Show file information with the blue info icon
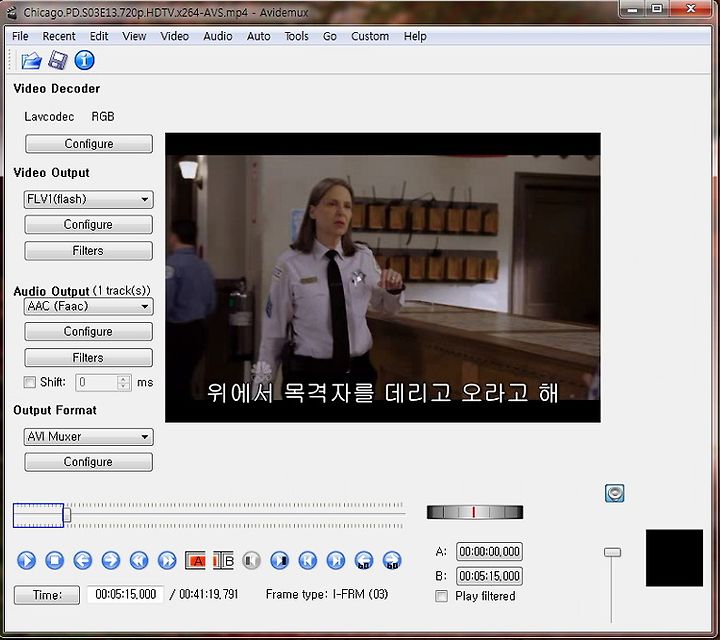Screen dimensions: 720x640 pos(84,60)
